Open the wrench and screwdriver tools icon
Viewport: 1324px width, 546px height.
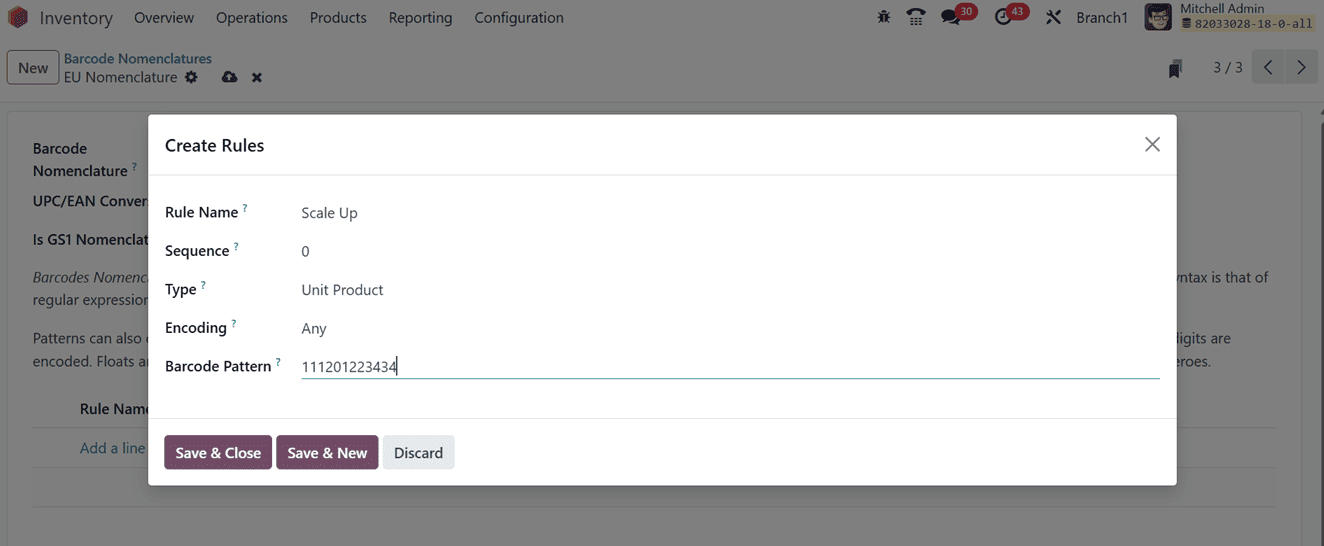tap(1053, 17)
